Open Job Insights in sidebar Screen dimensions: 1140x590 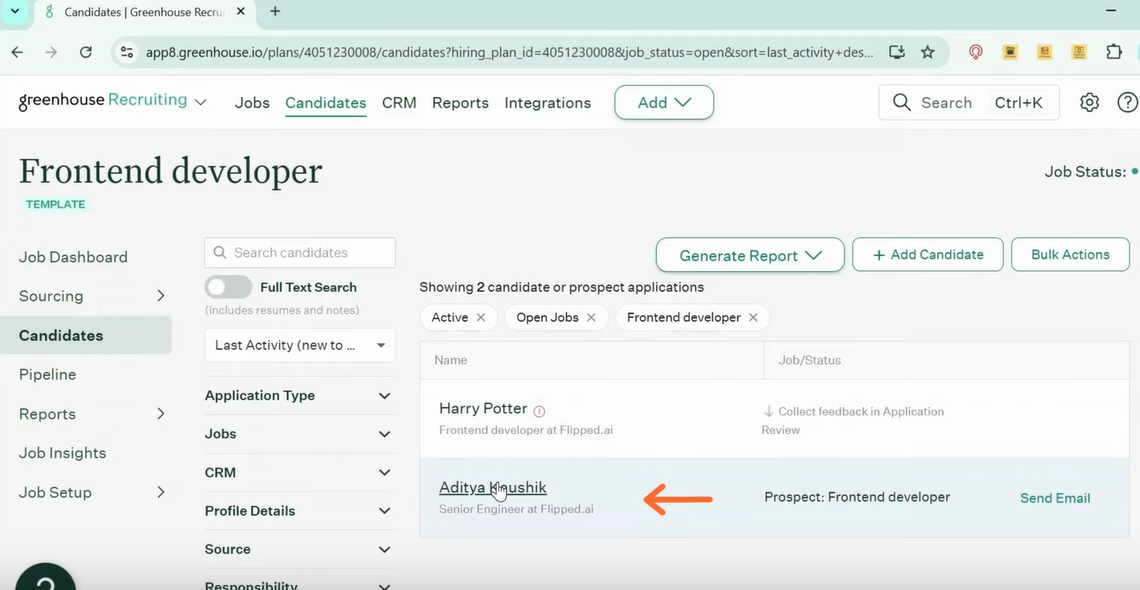pos(63,453)
